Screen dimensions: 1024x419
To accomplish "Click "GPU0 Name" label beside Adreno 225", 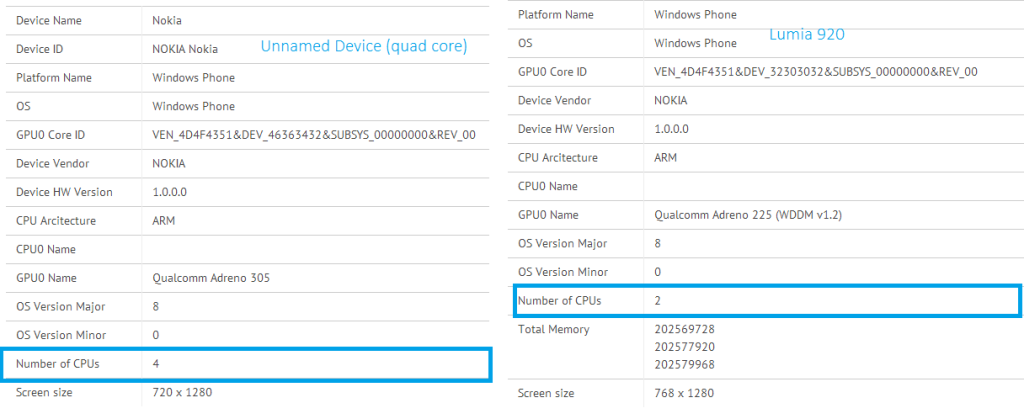I will pyautogui.click(x=547, y=215).
